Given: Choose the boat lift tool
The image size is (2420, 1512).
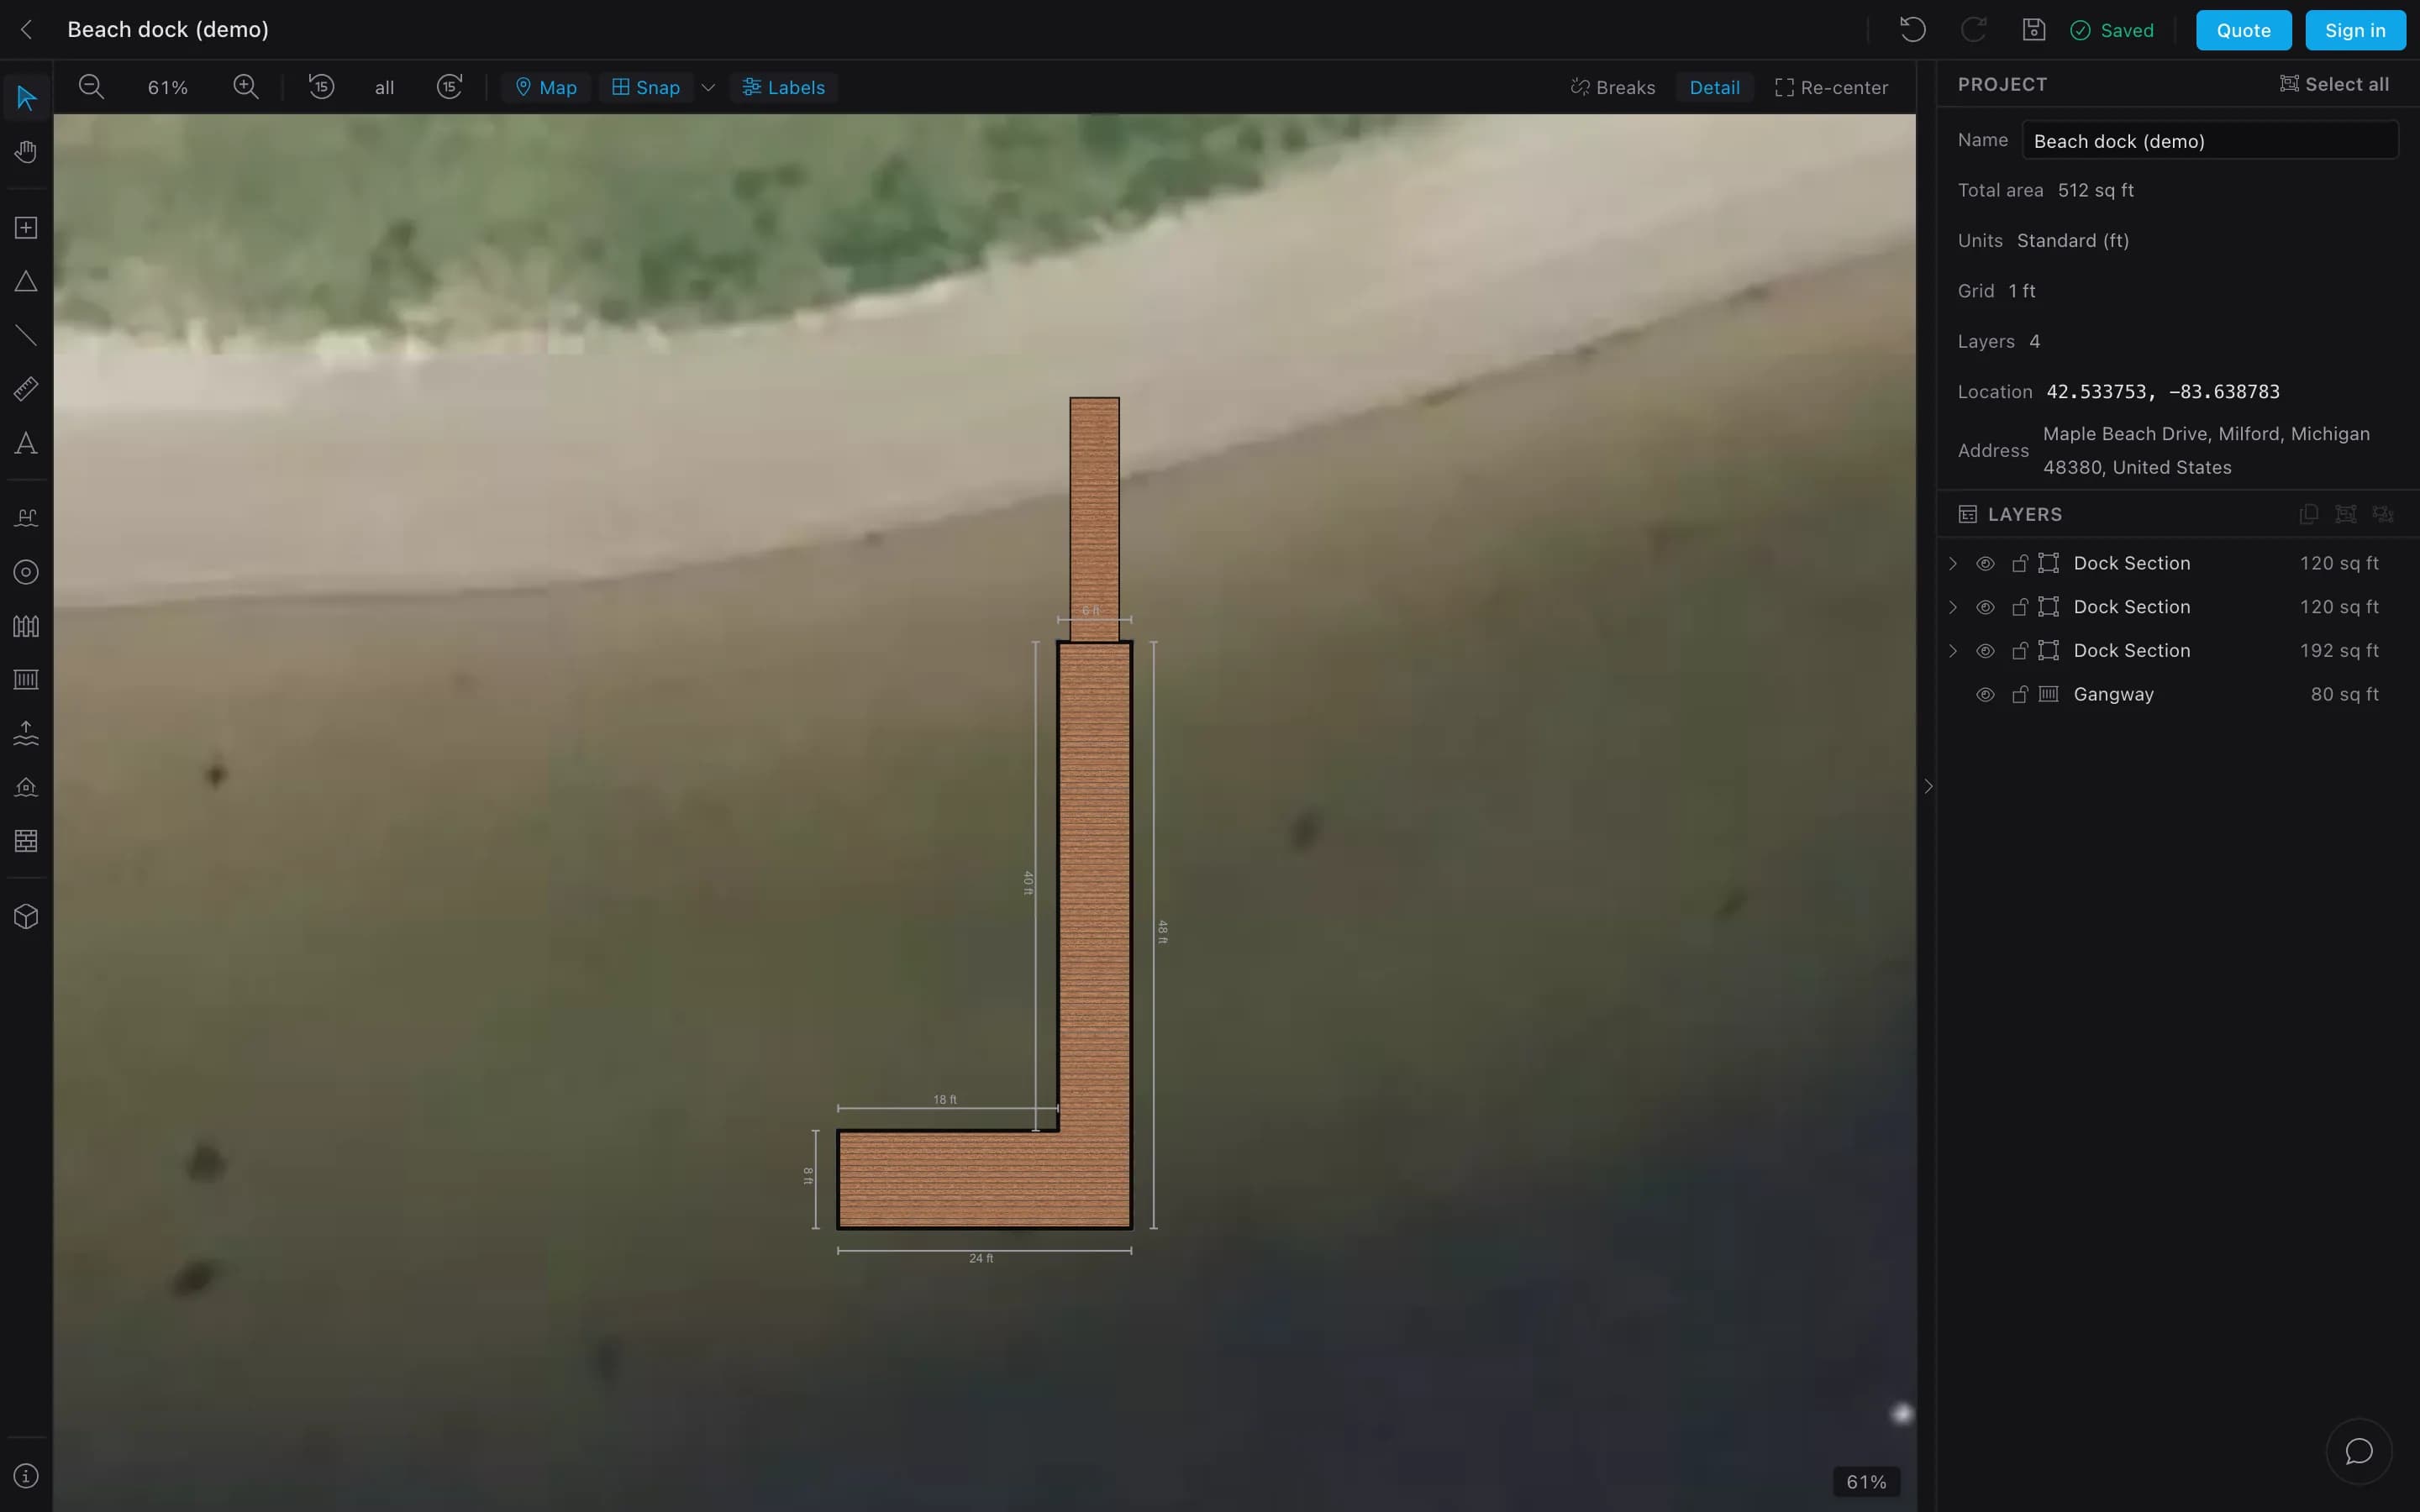Looking at the screenshot, I should (26, 734).
